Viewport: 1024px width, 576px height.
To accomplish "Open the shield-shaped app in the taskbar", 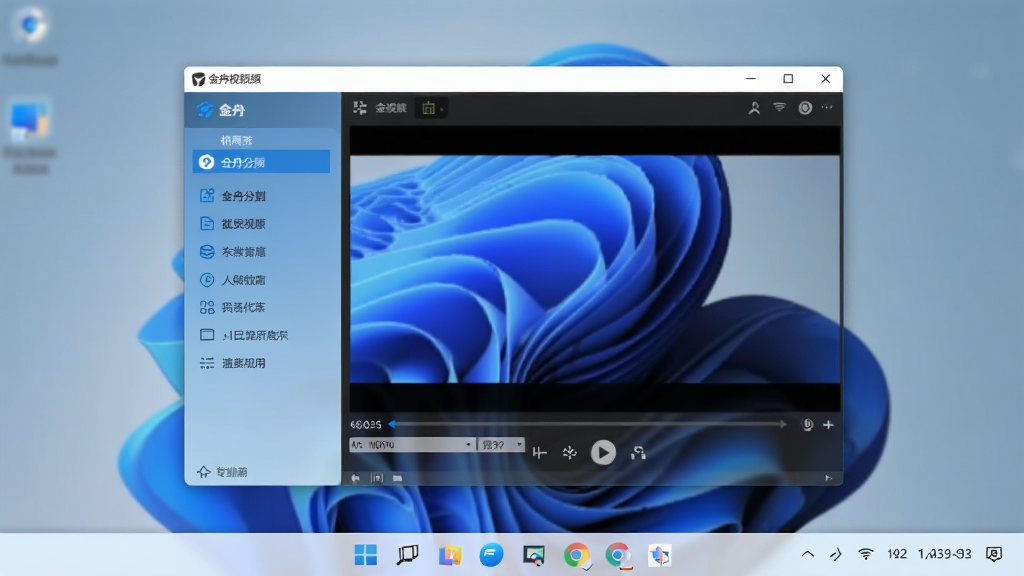I will 660,555.
